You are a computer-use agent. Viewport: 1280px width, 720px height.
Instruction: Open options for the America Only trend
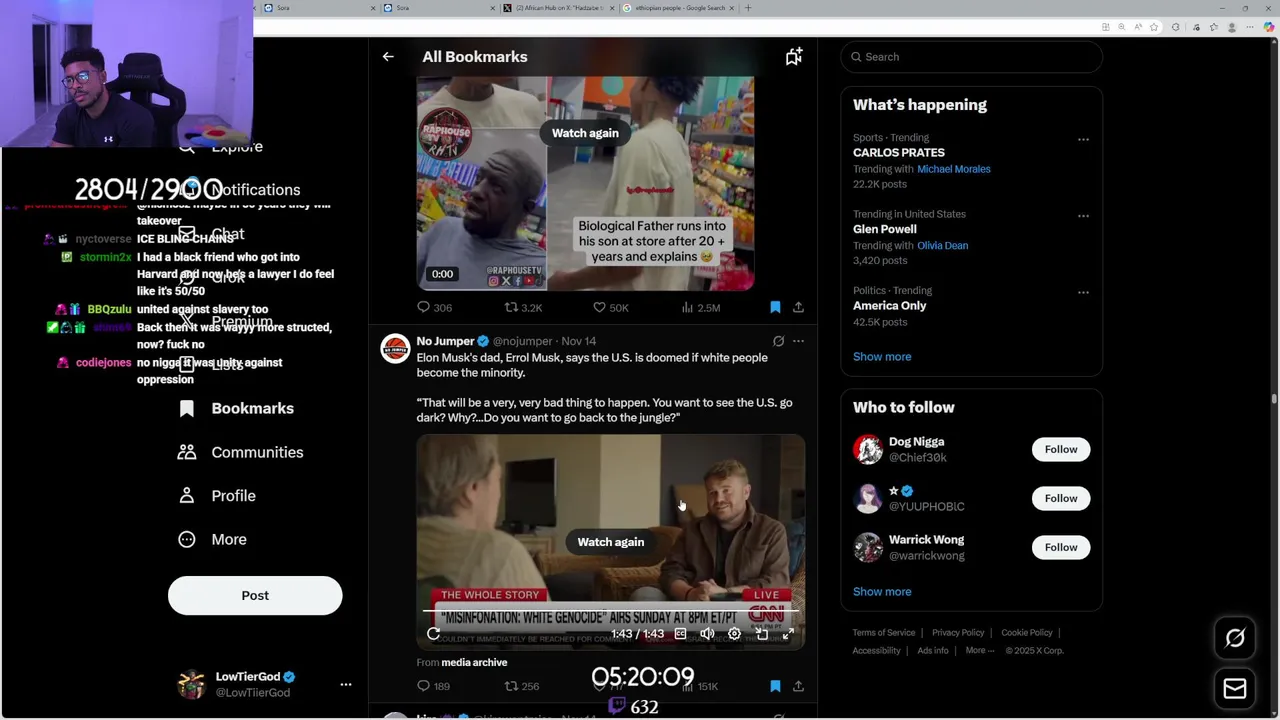(x=1083, y=292)
